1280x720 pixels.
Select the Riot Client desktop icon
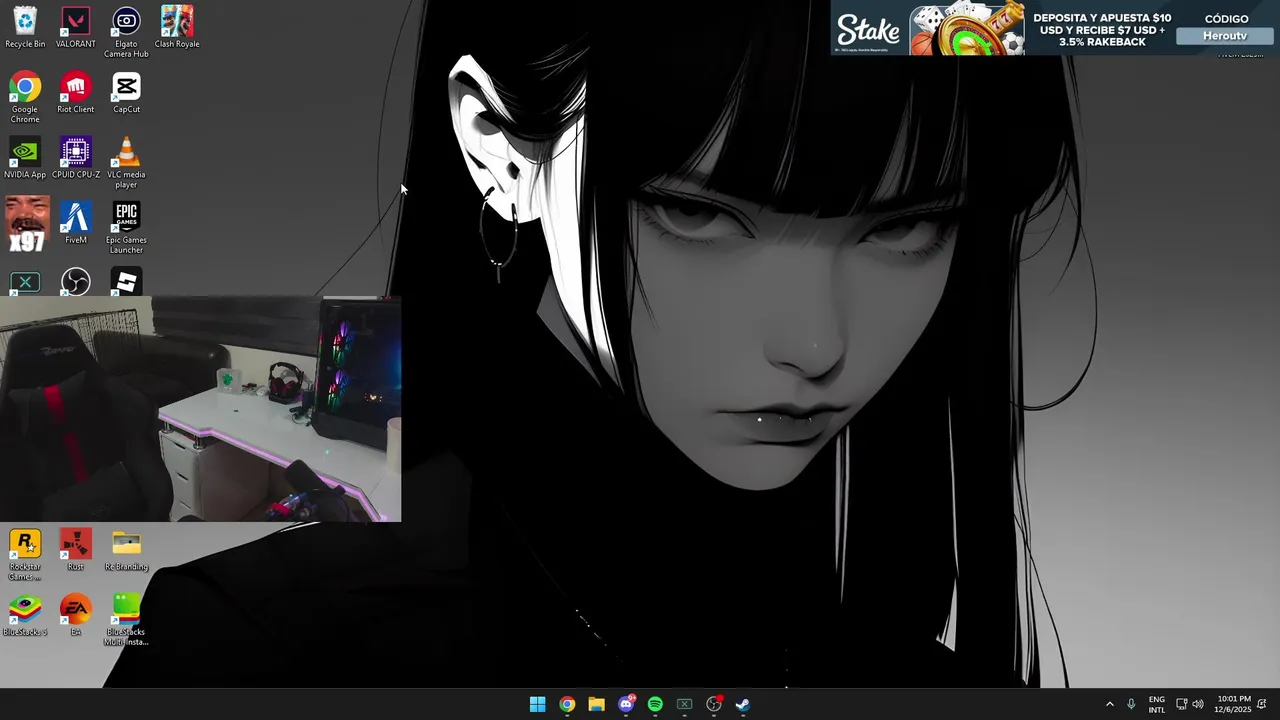pyautogui.click(x=76, y=93)
